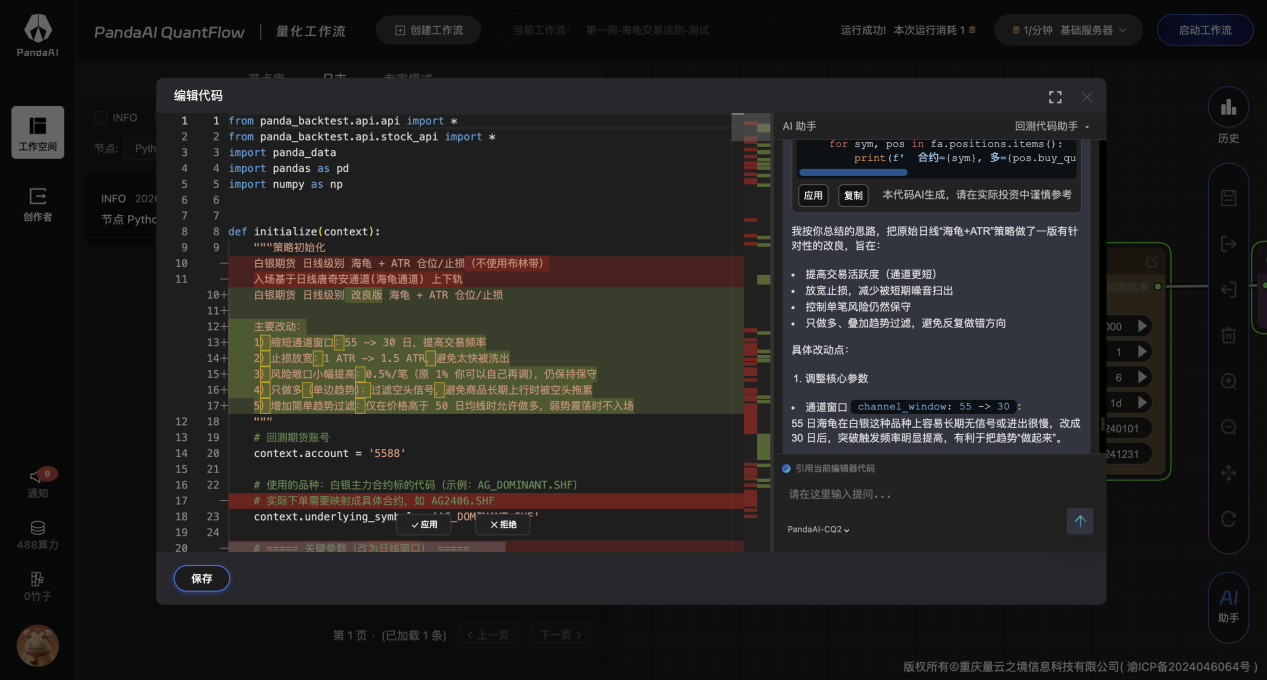
Task: Click AI heading 1. 调整核心参数
Action: (831, 378)
